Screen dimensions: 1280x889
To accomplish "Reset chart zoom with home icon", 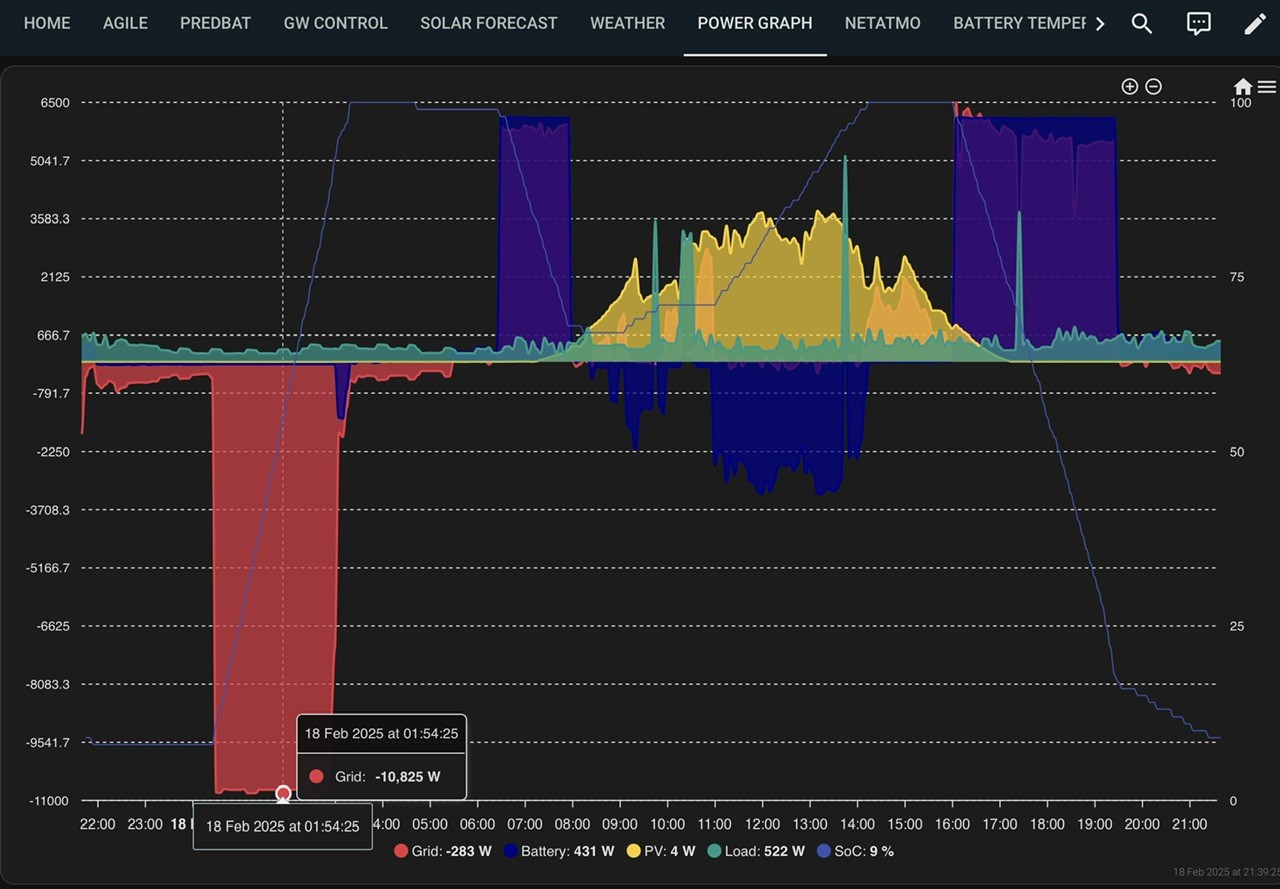I will coord(1243,87).
